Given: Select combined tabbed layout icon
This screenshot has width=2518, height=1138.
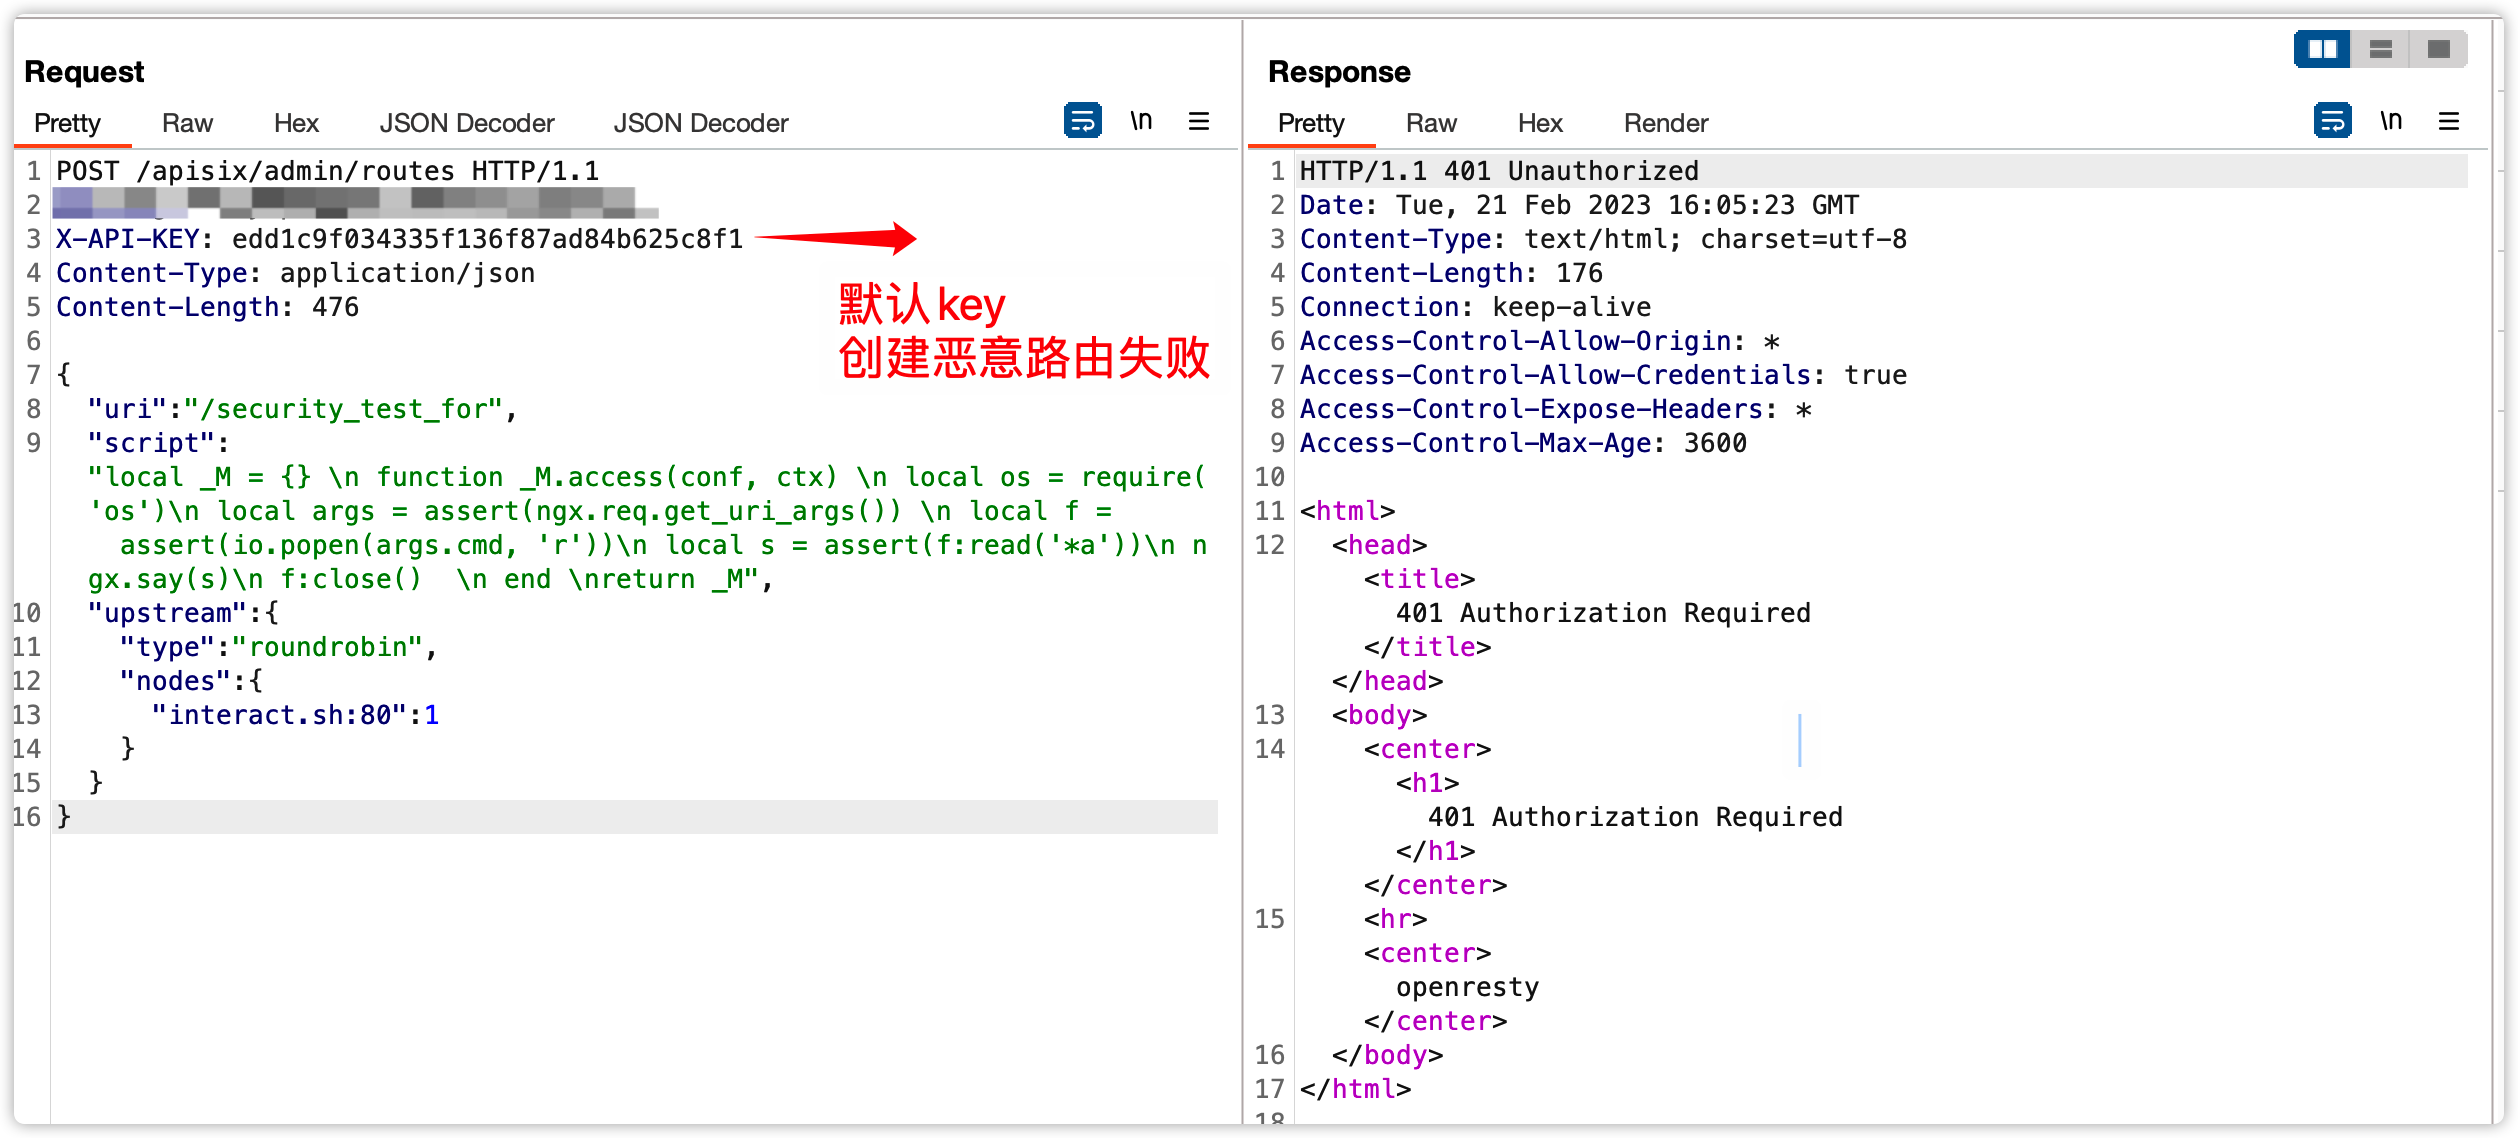Looking at the screenshot, I should point(2438,48).
